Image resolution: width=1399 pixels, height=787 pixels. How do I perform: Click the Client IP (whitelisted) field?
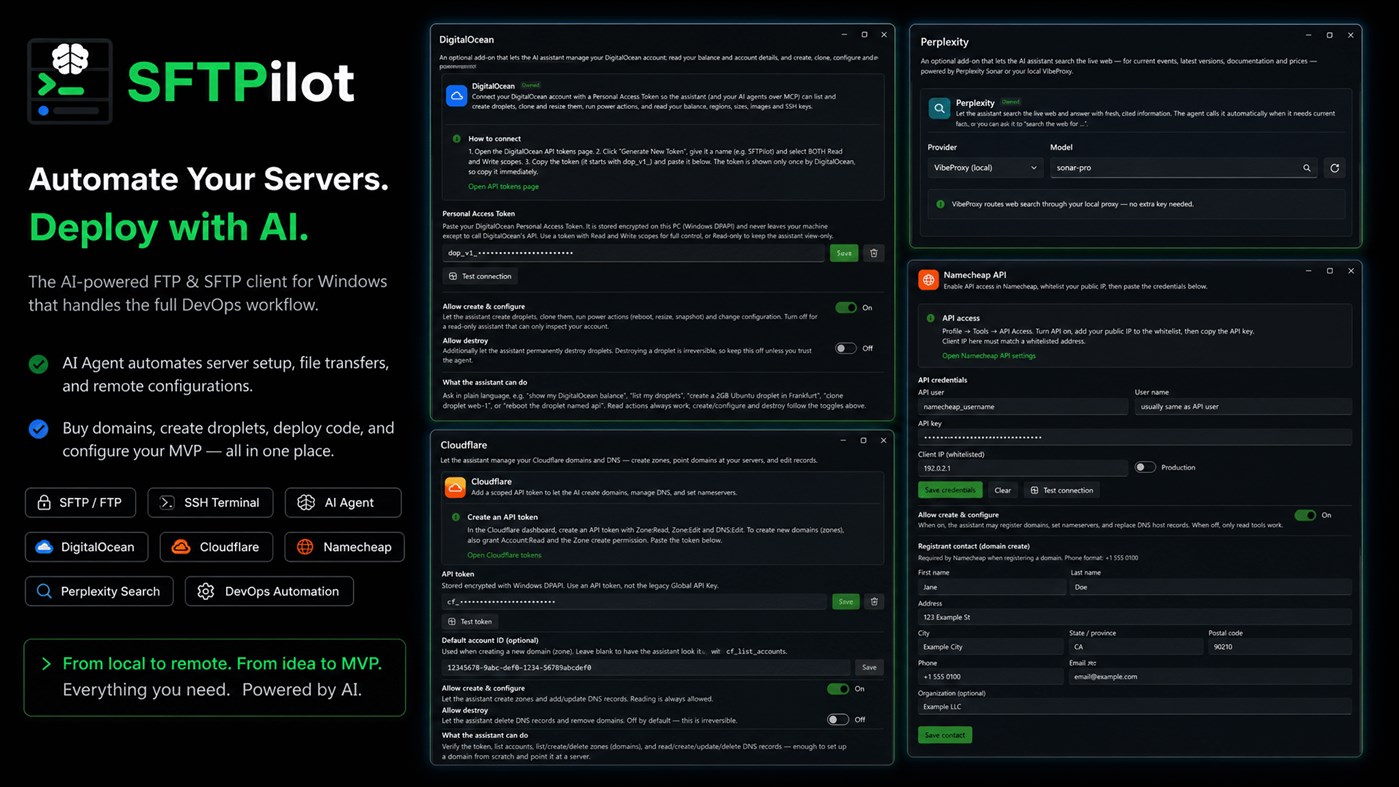click(x=1022, y=467)
